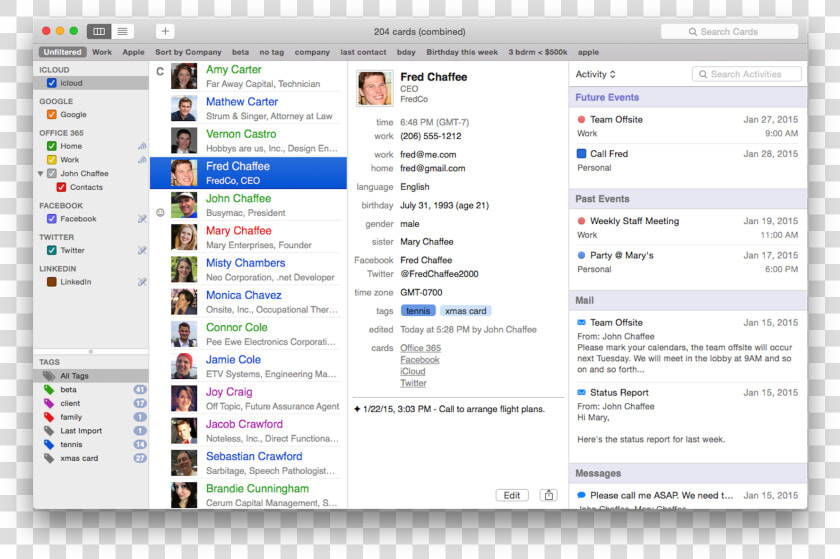The width and height of the screenshot is (840, 559).
Task: Focus the Search Cards field
Action: (730, 32)
